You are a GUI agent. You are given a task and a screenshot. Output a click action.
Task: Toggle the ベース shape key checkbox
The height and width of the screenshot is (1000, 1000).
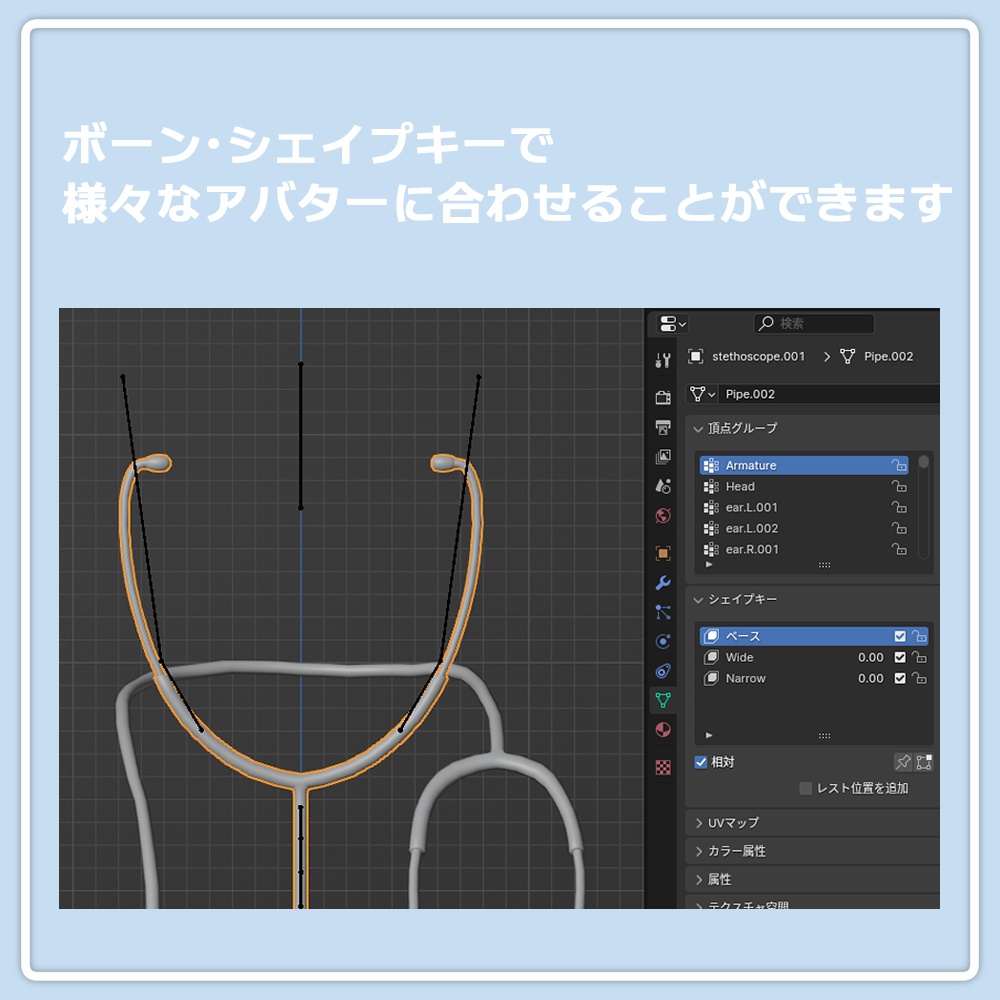click(900, 636)
